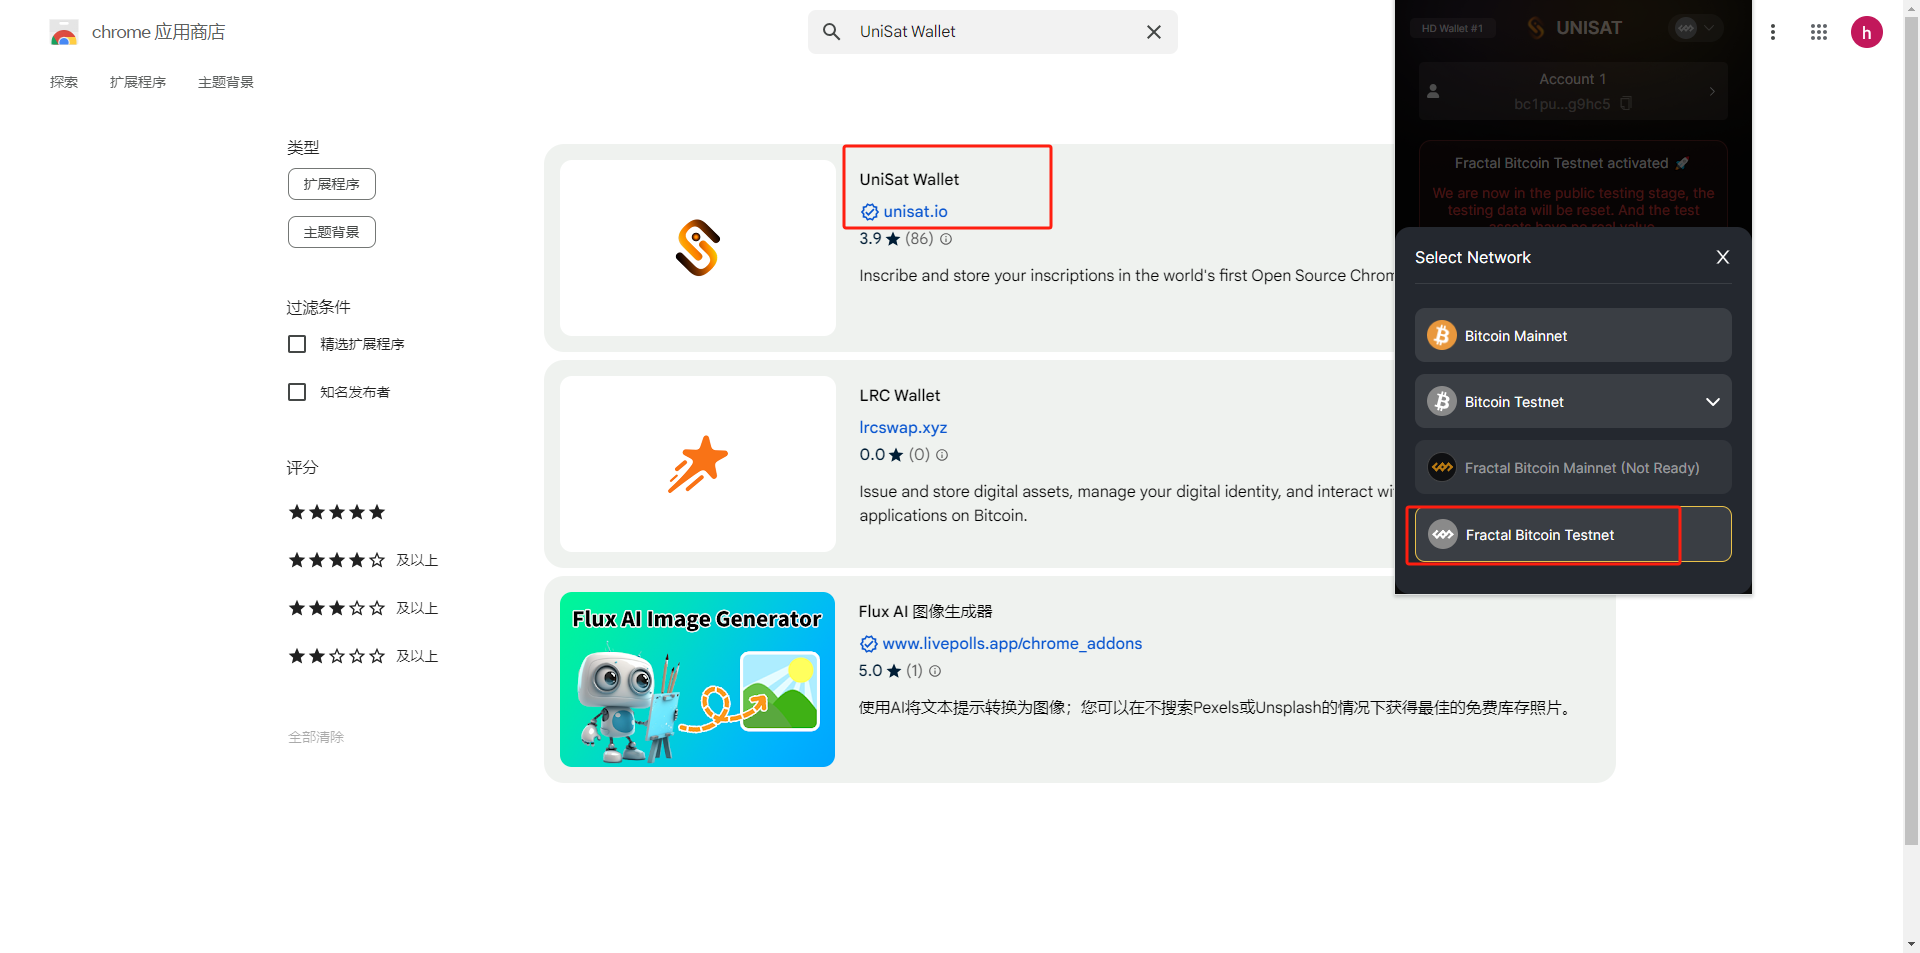Enable the 精选扩展程序 checkbox

pos(297,344)
